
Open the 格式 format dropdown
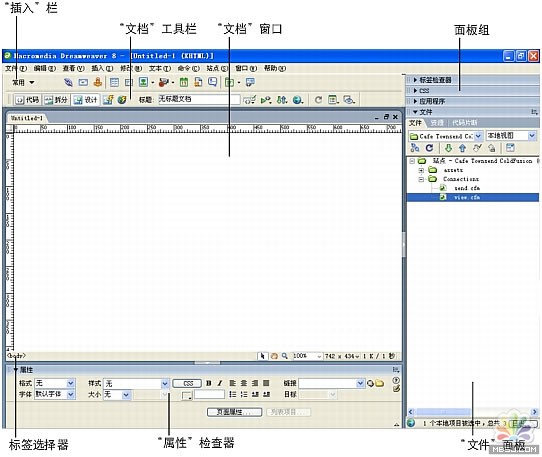tap(71, 383)
